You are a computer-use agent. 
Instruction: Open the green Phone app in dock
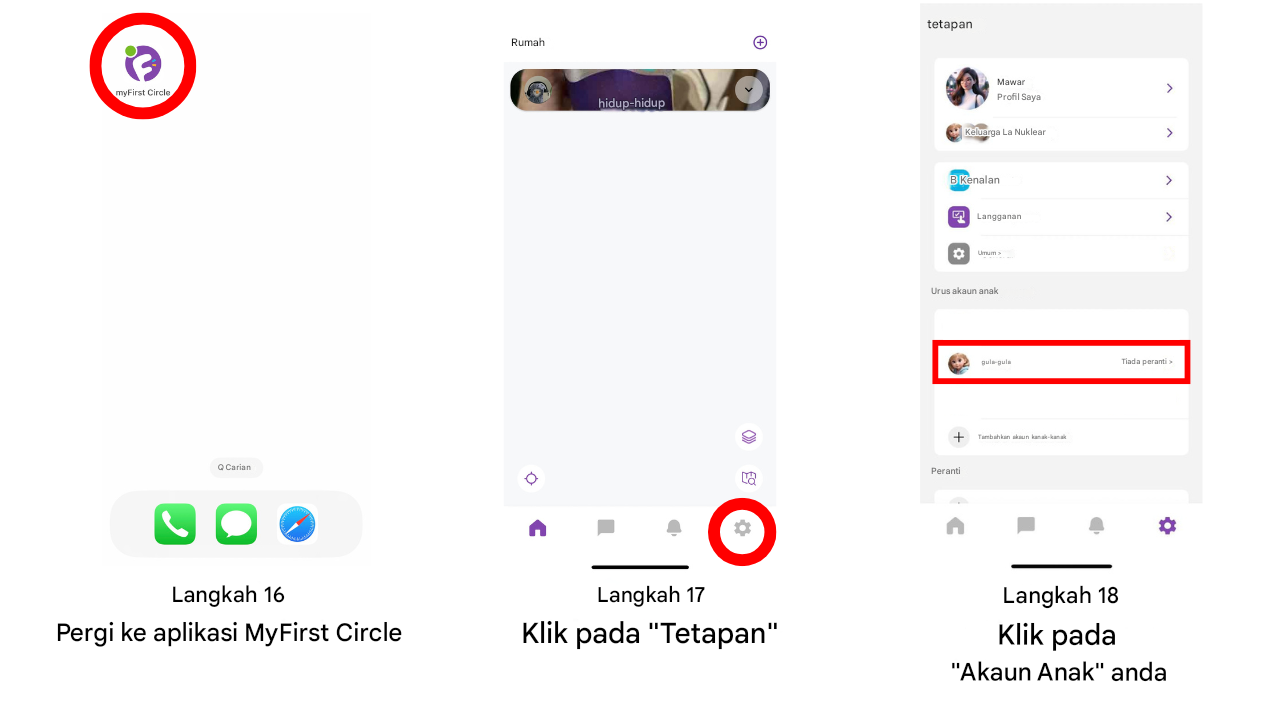coord(175,524)
